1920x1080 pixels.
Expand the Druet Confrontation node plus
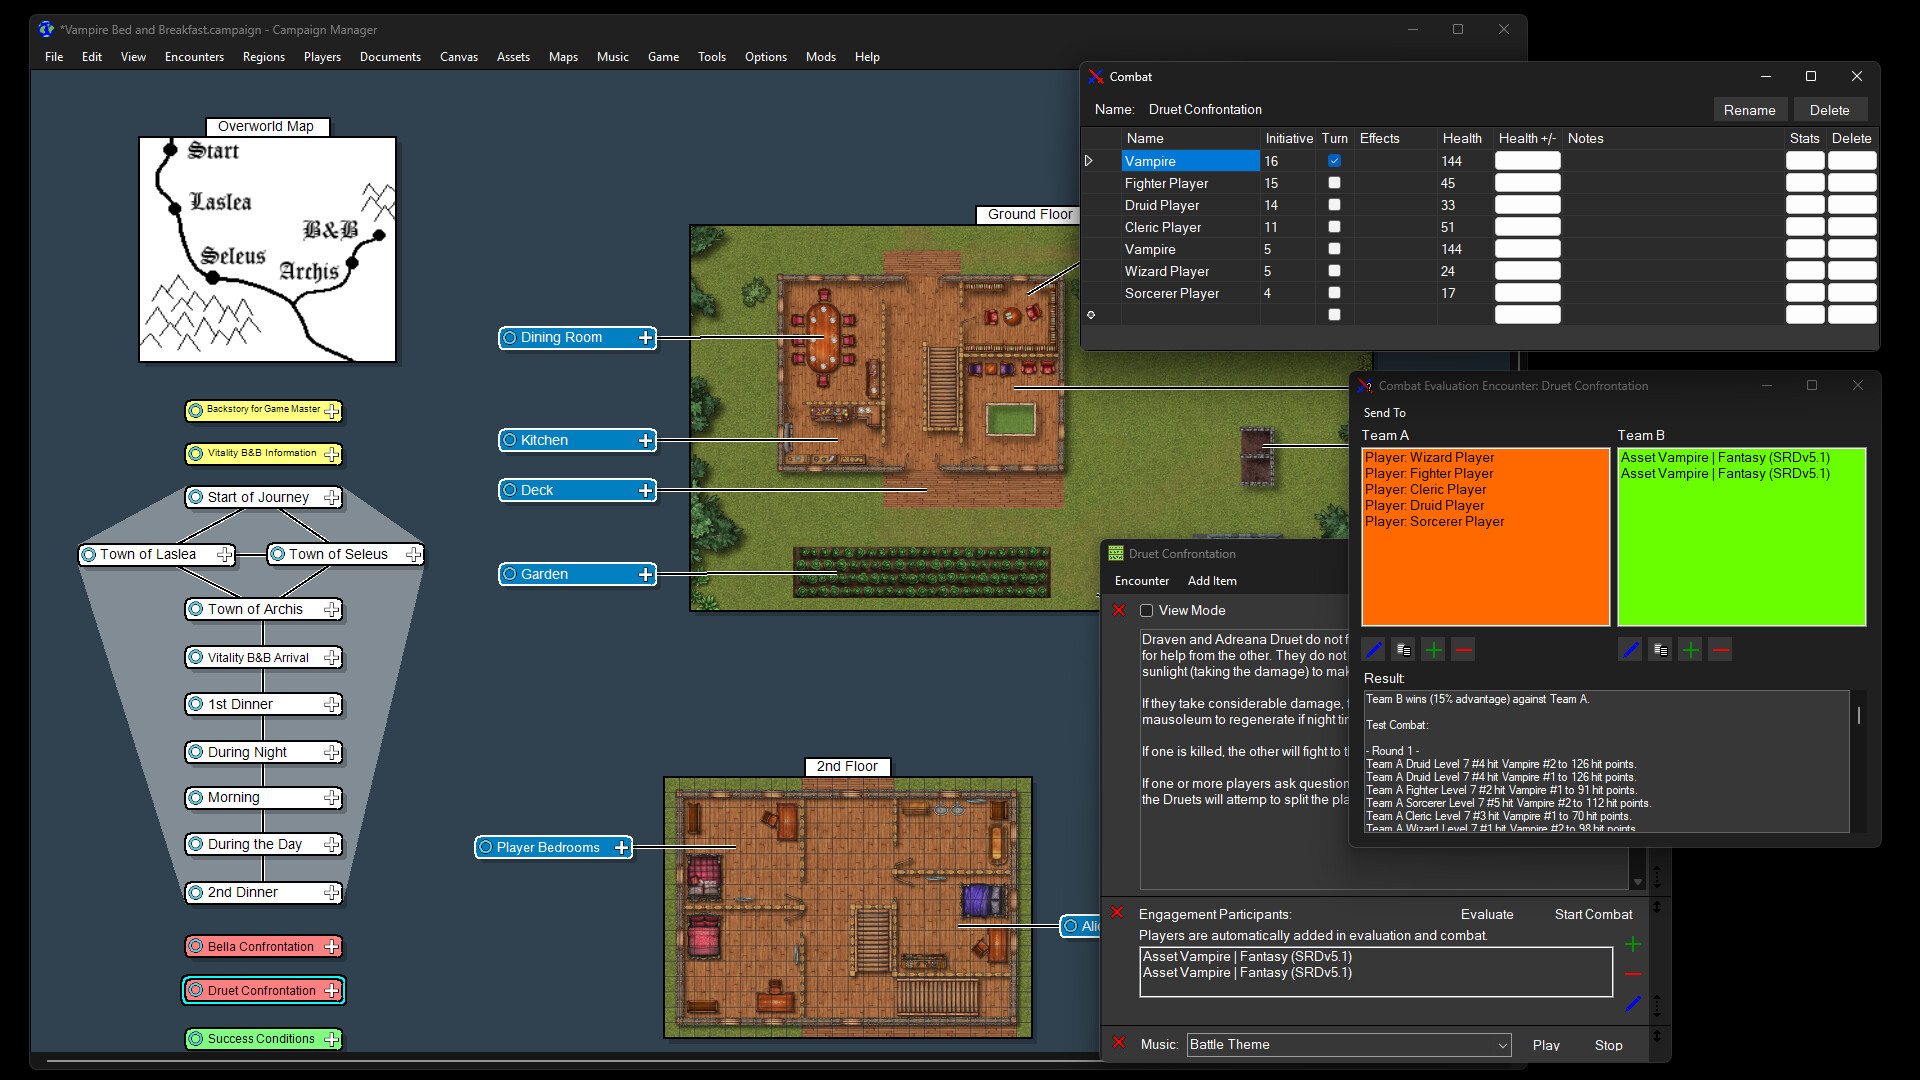(332, 991)
